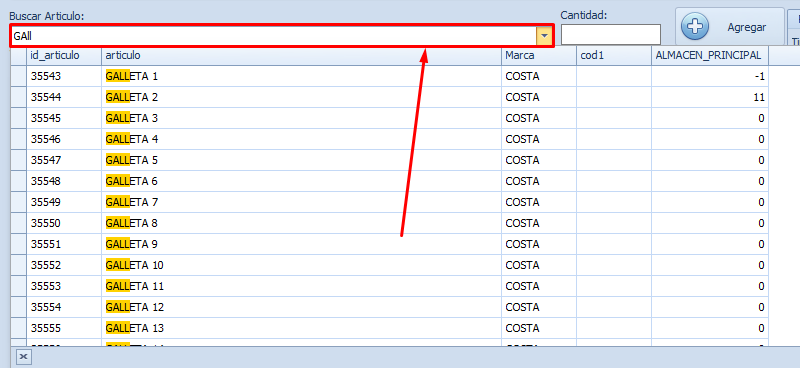
Task: Click id 35548 cell
Action: 64,181
